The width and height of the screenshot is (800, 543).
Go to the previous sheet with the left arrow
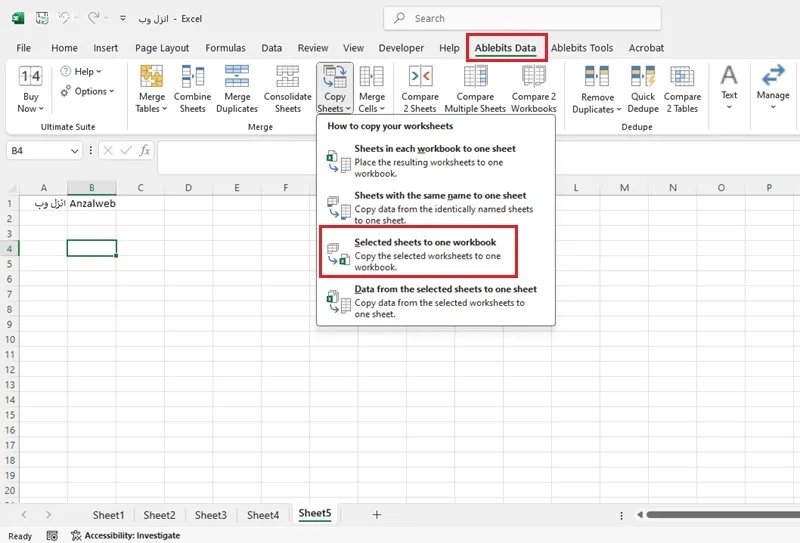(x=24, y=514)
